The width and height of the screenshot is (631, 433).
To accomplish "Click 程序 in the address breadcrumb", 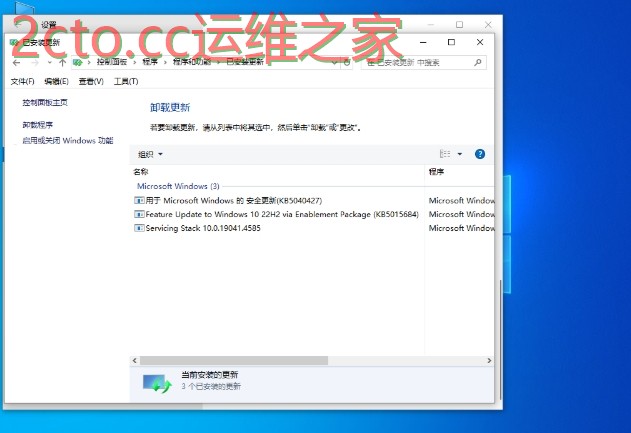I will coord(150,62).
